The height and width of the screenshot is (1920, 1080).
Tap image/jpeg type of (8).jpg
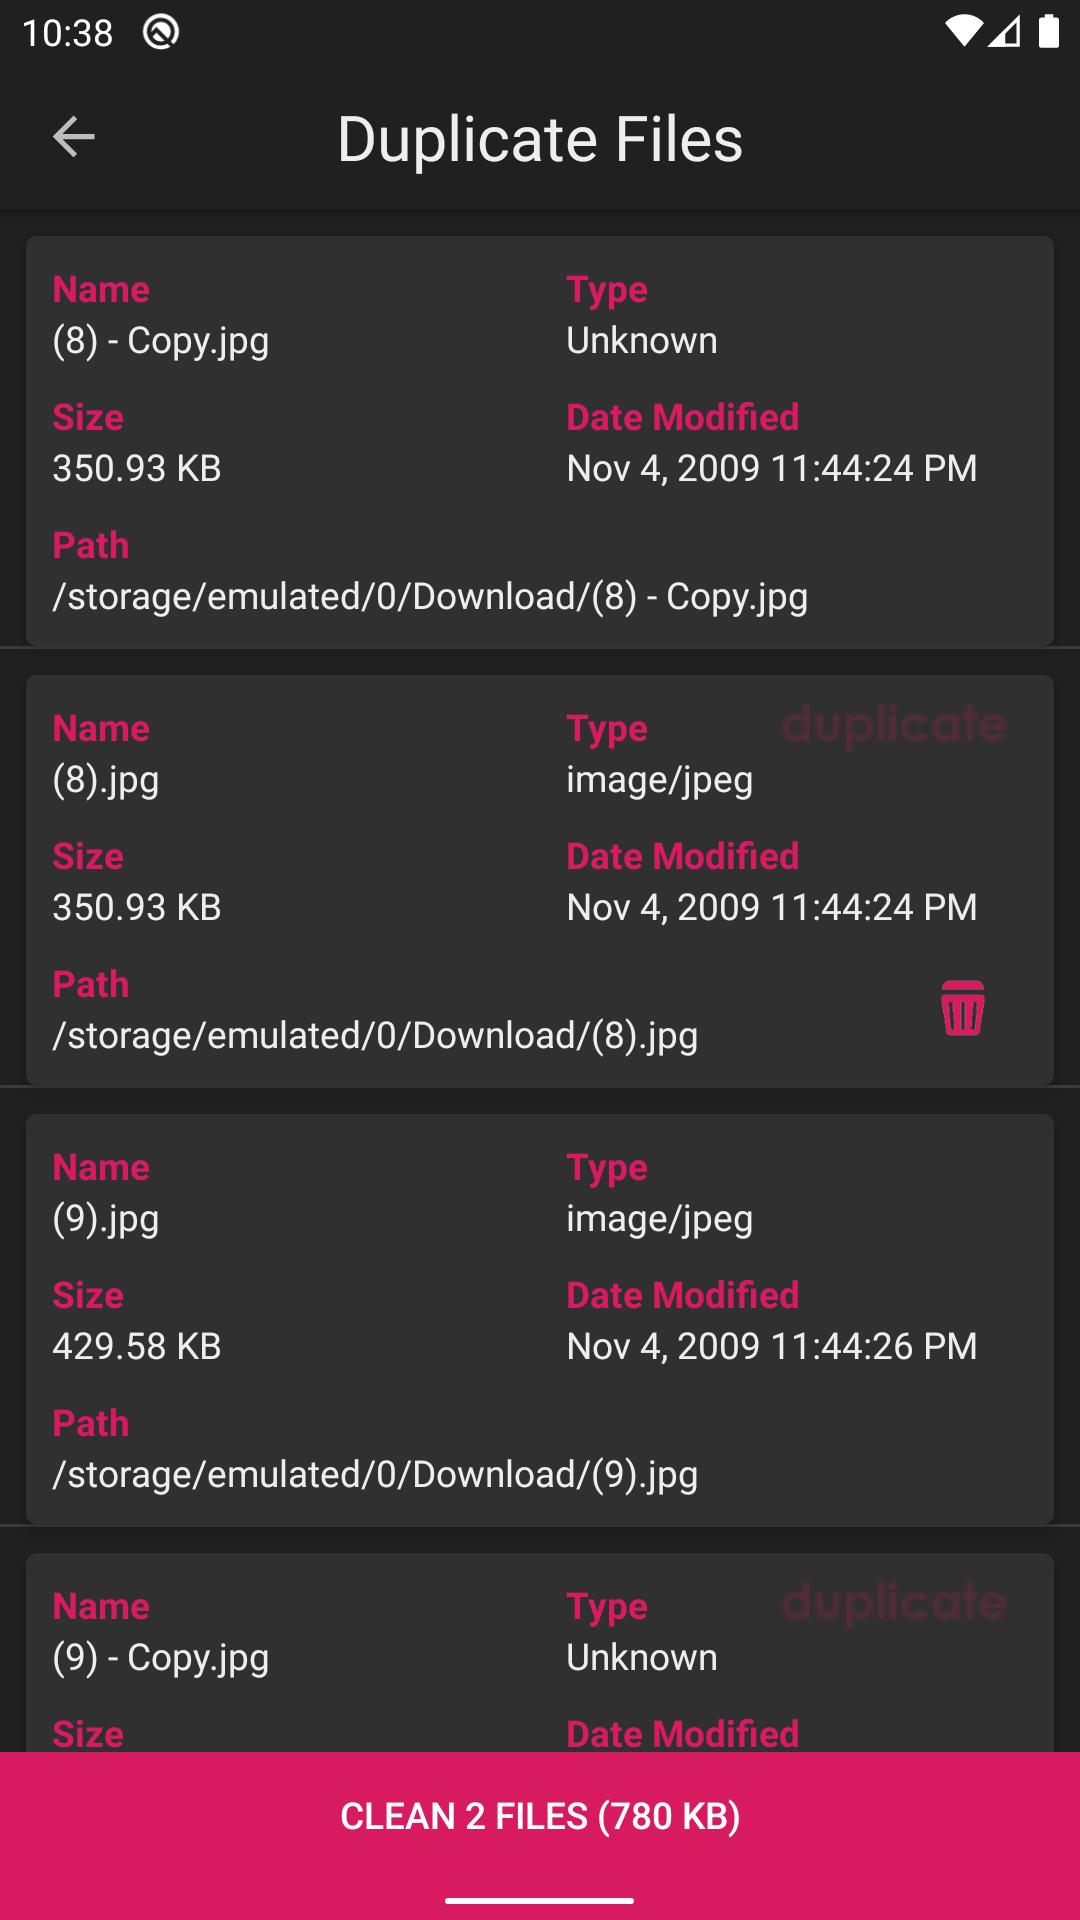tap(660, 780)
